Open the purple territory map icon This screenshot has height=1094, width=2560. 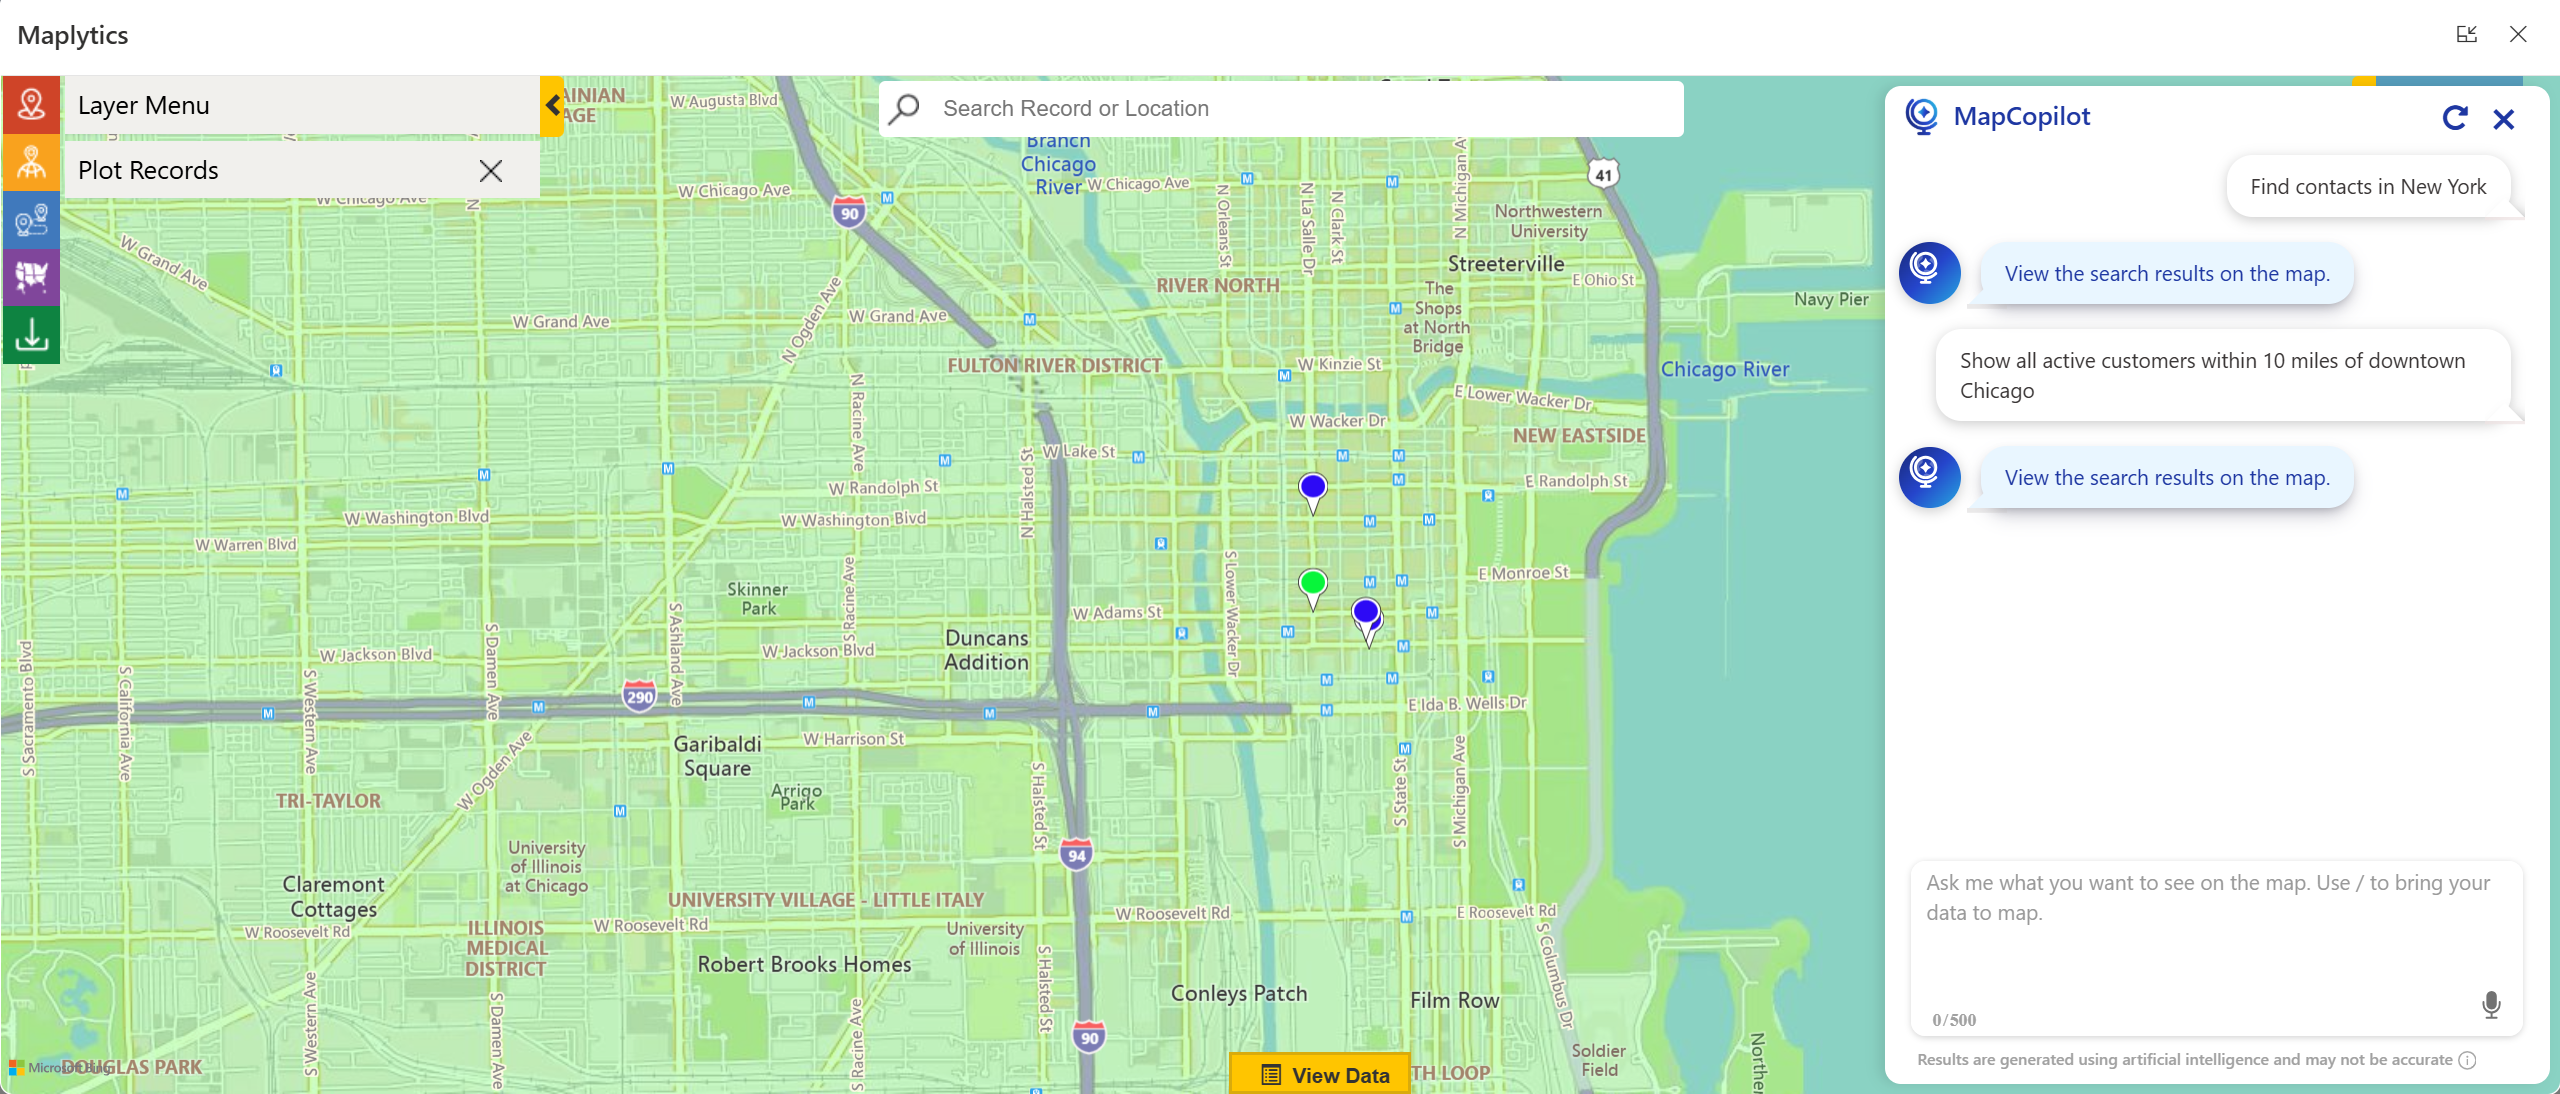[31, 278]
